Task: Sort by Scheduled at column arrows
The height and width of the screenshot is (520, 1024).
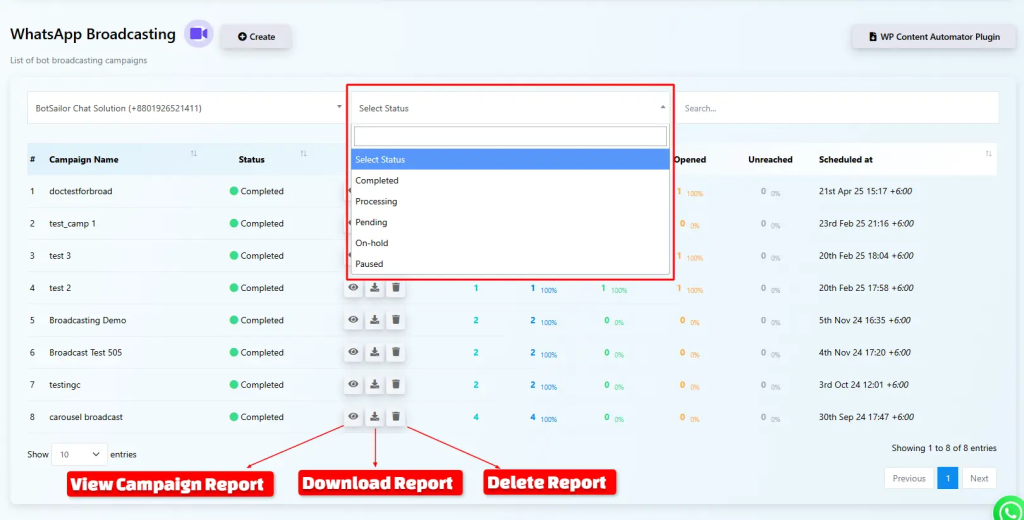Action: [x=988, y=154]
